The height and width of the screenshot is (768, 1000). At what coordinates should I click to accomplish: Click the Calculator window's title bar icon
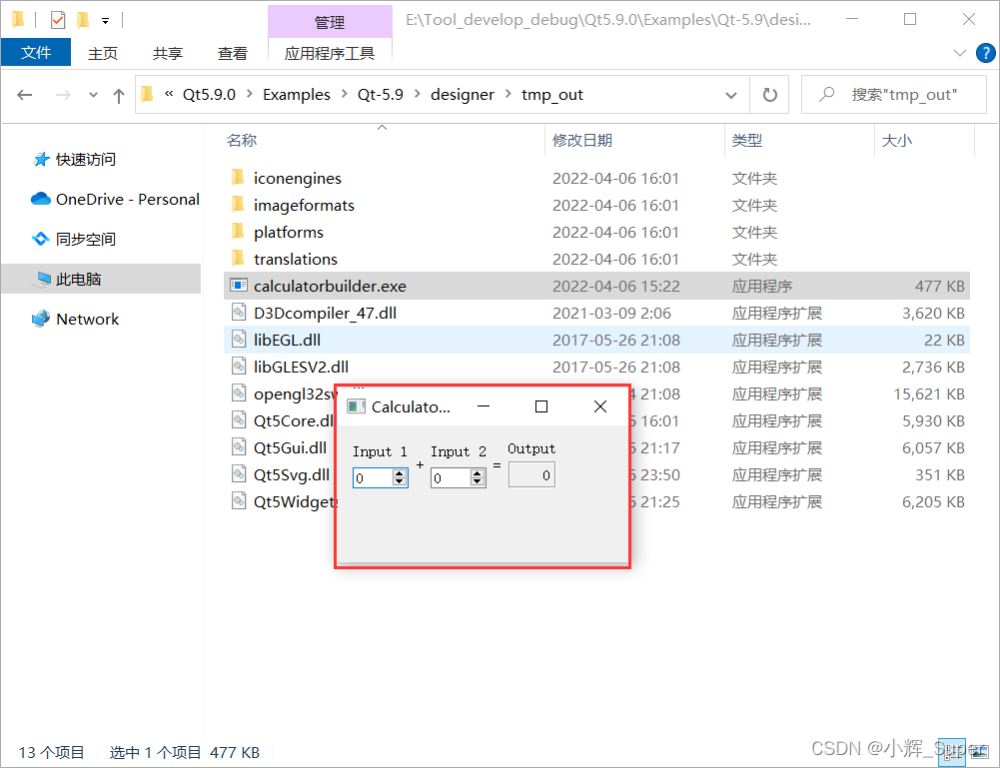[356, 406]
